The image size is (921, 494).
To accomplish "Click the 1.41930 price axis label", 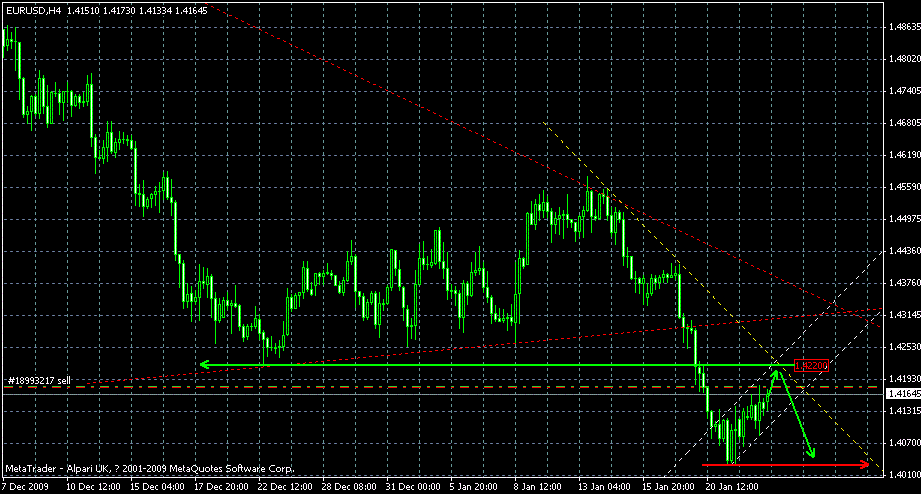I will coord(905,379).
